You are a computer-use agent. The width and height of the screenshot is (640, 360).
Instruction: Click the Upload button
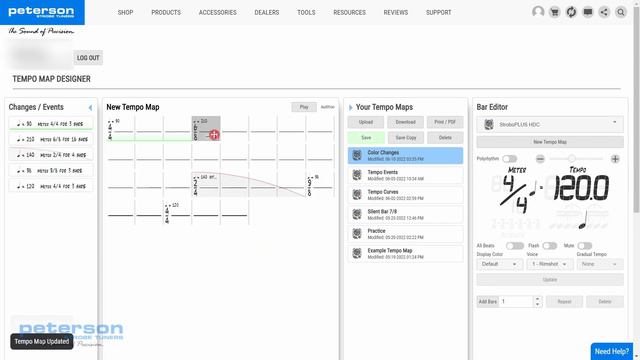point(366,122)
